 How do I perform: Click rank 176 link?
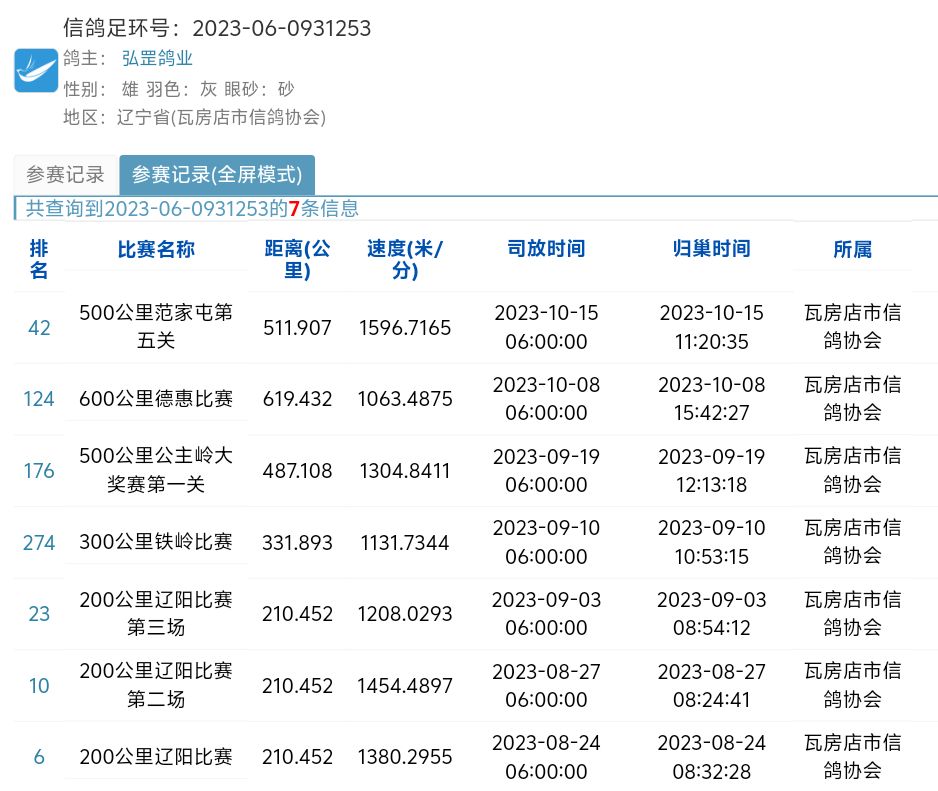tap(39, 470)
